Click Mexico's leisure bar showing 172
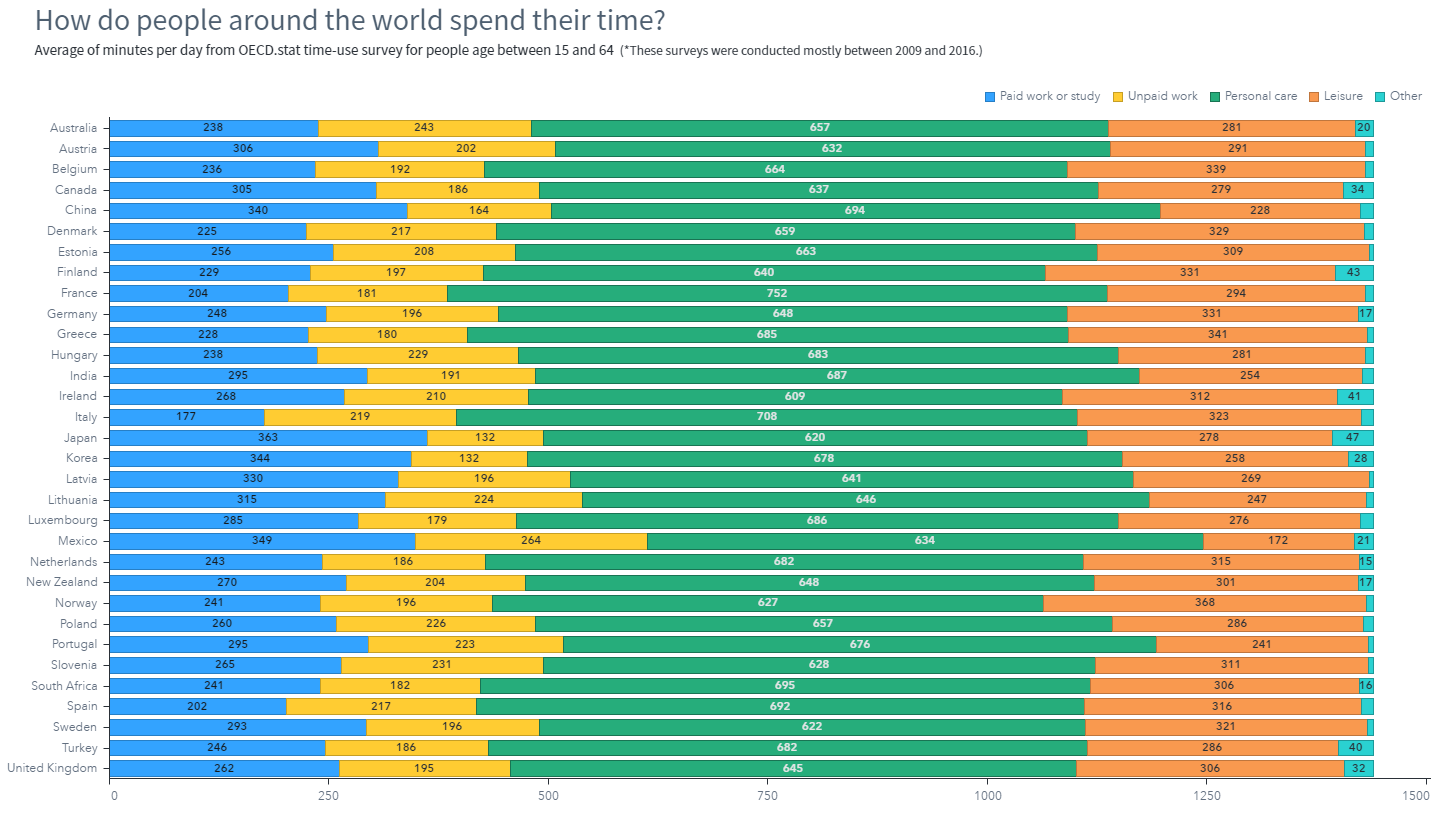This screenshot has width=1436, height=814. (1279, 541)
